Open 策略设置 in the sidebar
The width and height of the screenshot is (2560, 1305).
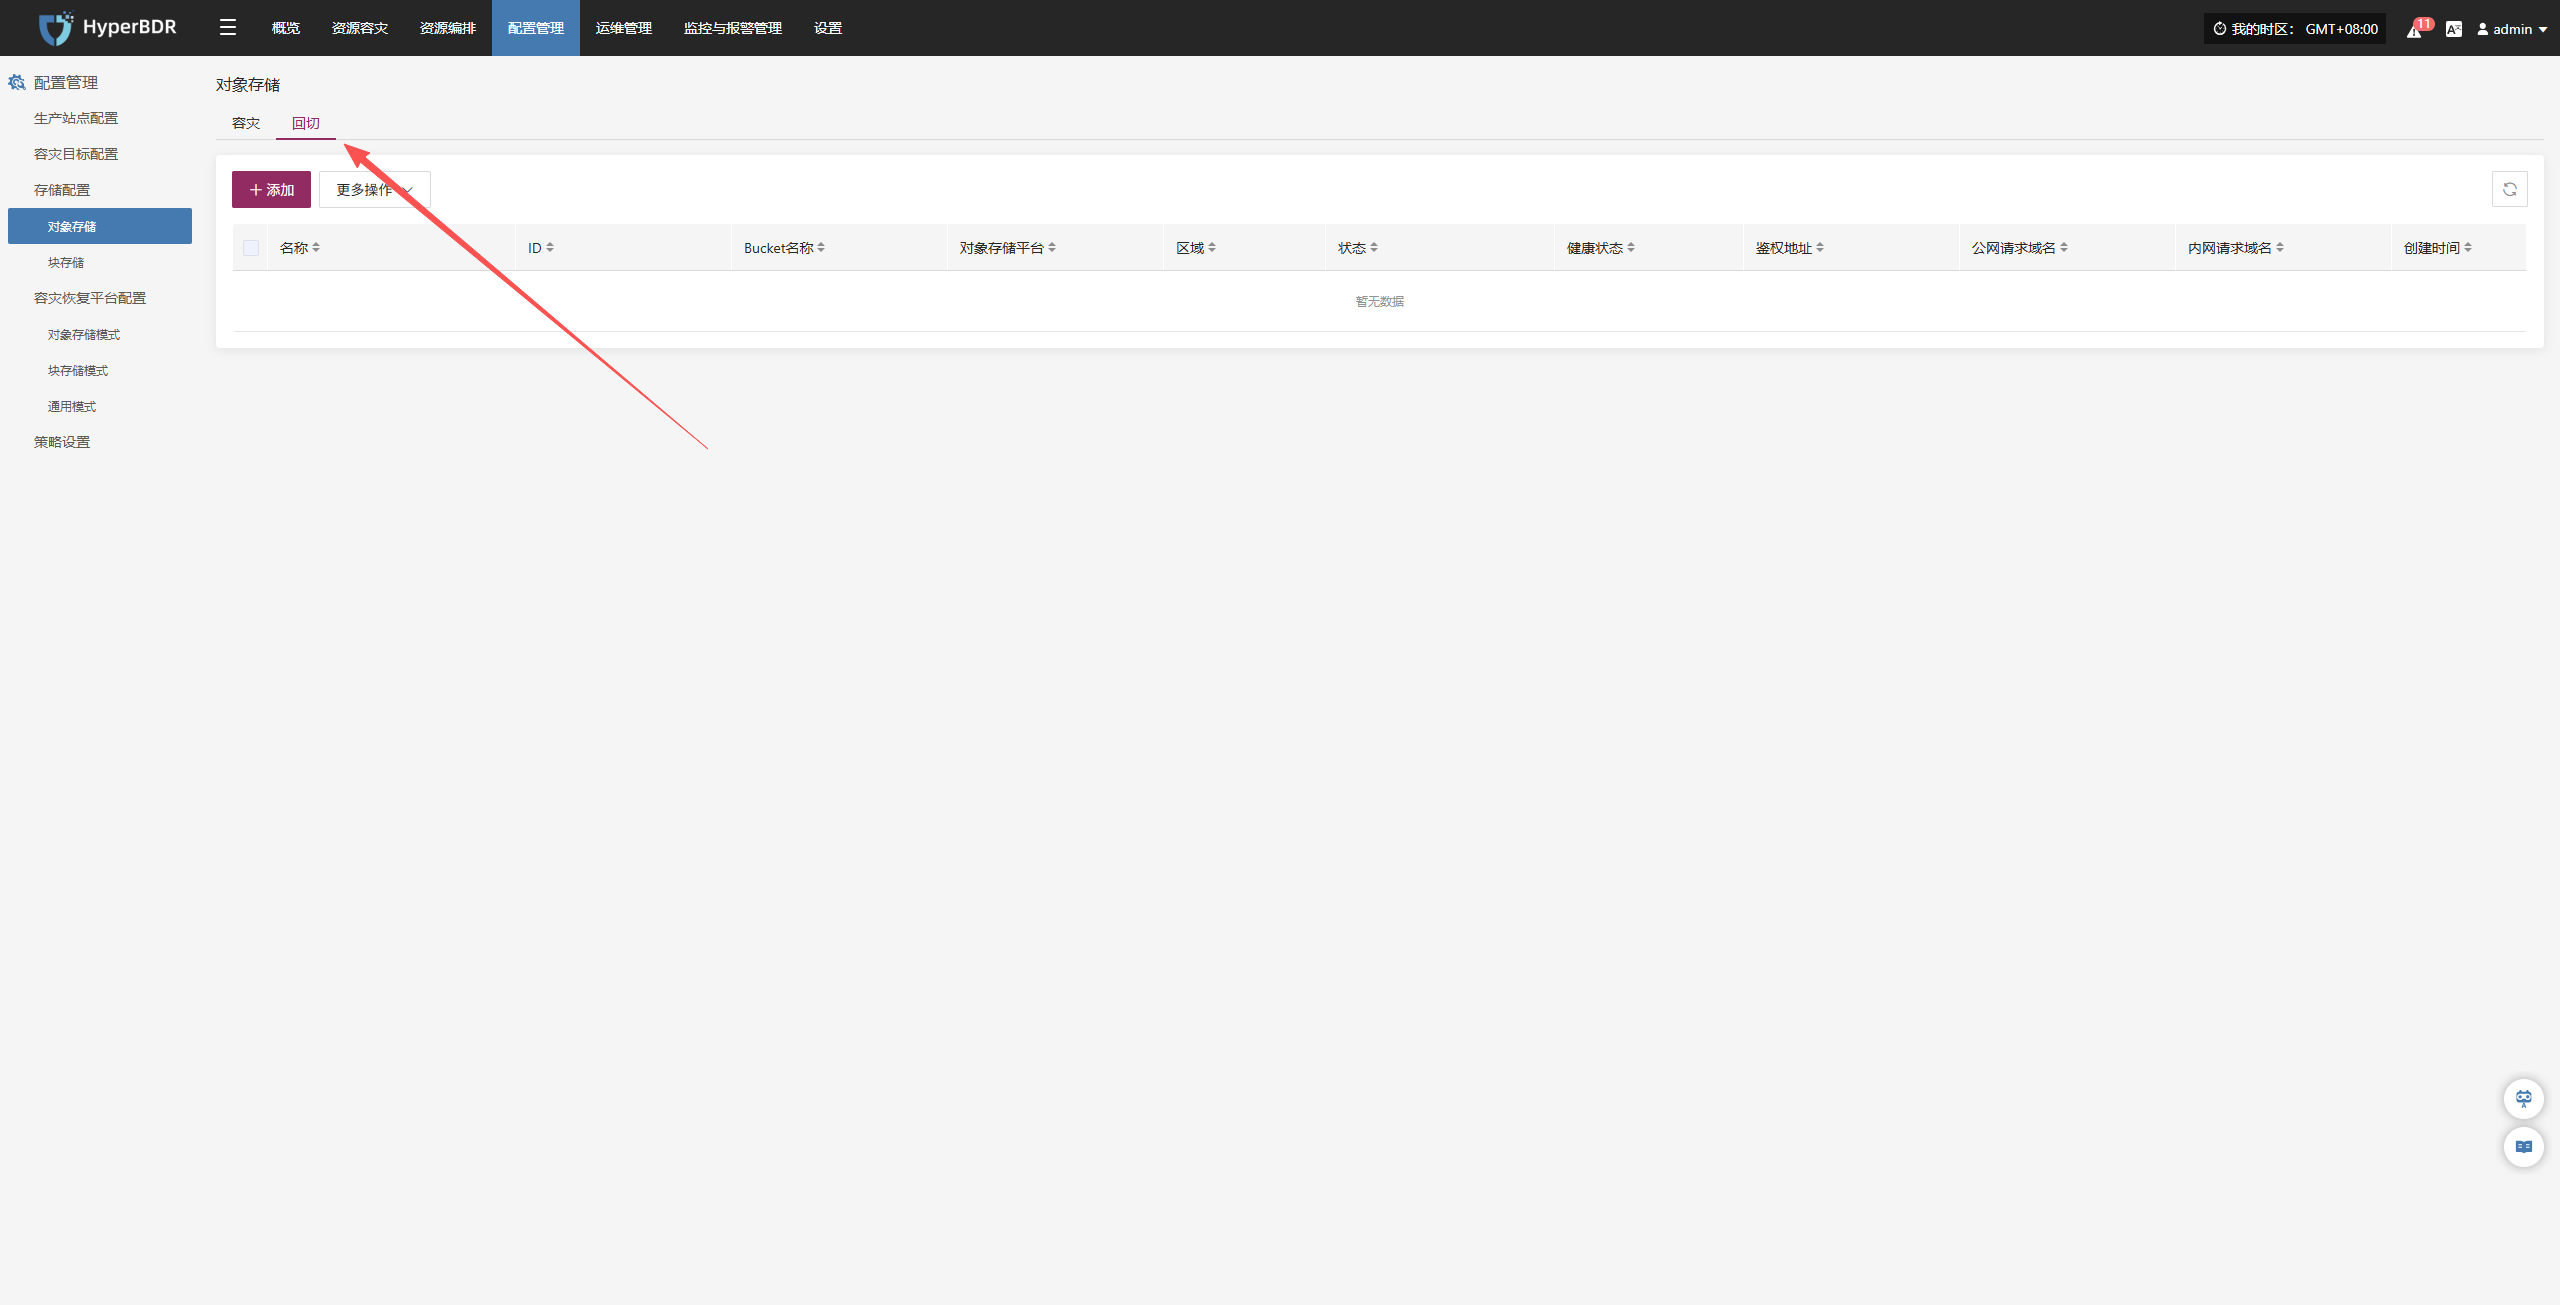(x=62, y=442)
